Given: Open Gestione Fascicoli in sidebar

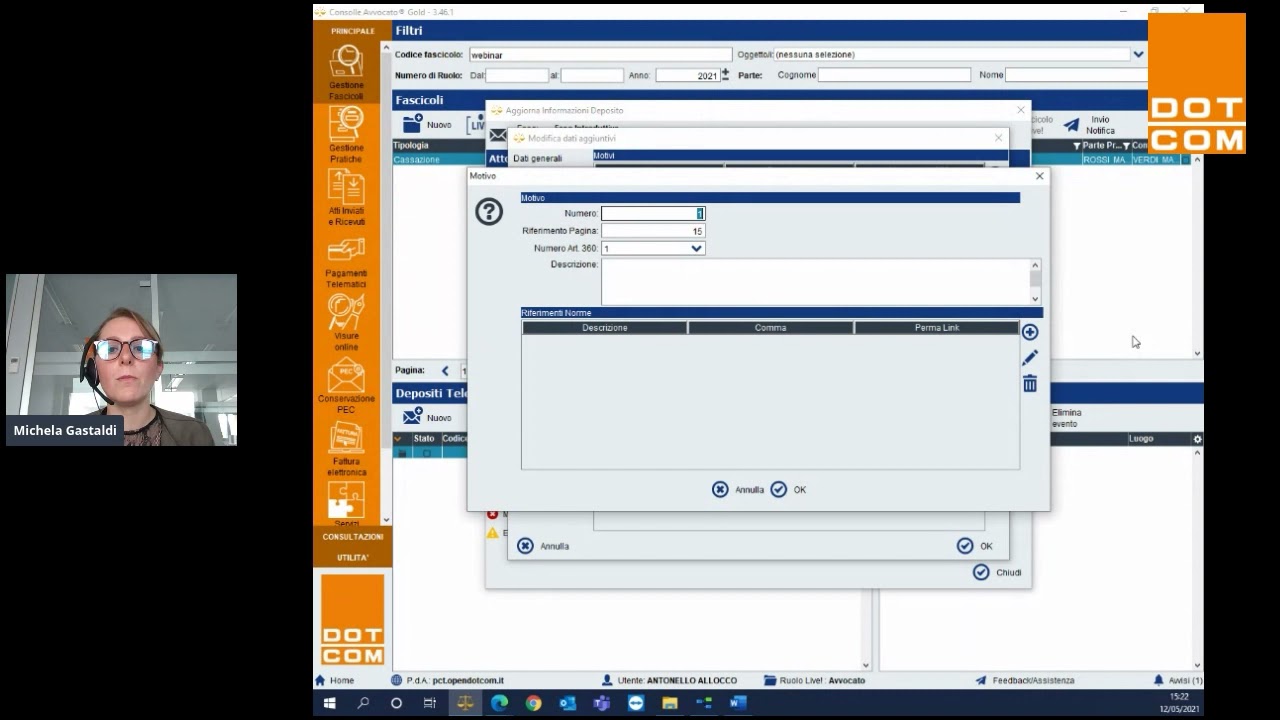Looking at the screenshot, I should pos(346,71).
